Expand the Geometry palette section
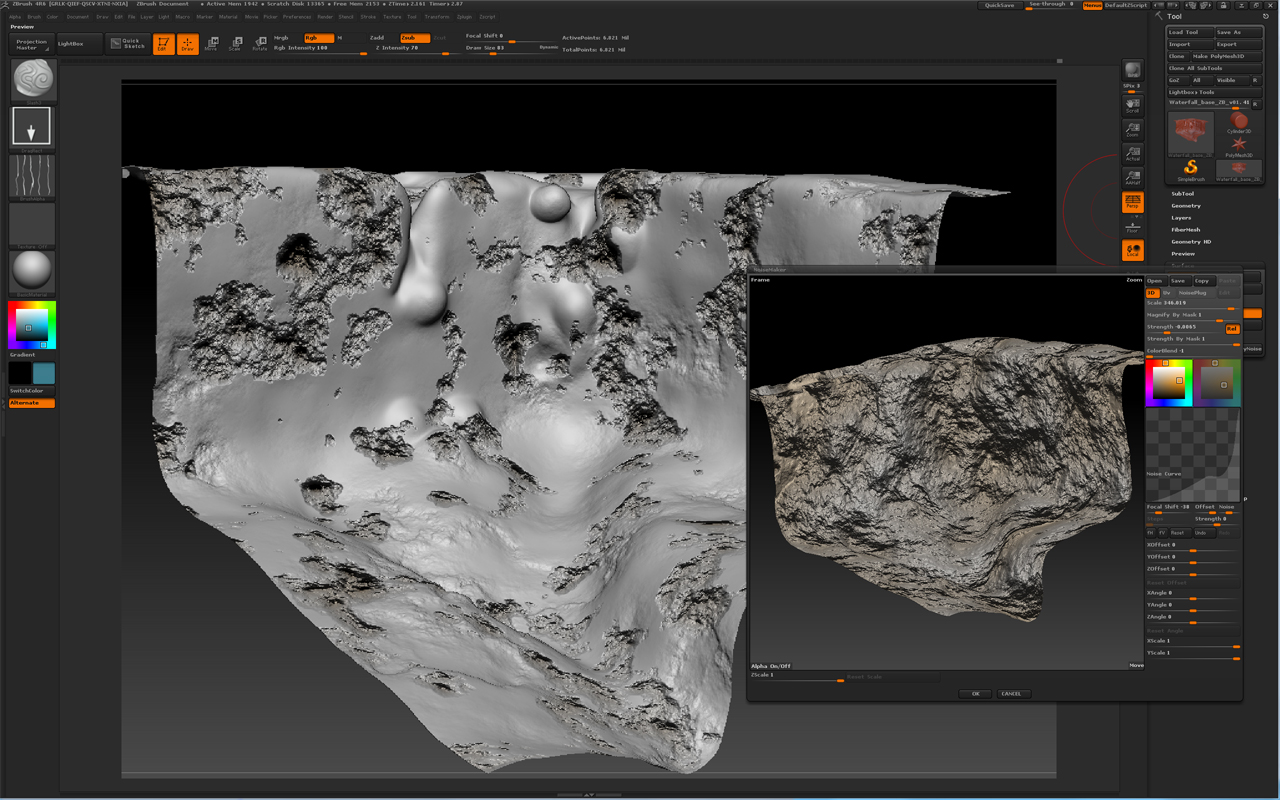This screenshot has width=1280, height=800. 1186,206
